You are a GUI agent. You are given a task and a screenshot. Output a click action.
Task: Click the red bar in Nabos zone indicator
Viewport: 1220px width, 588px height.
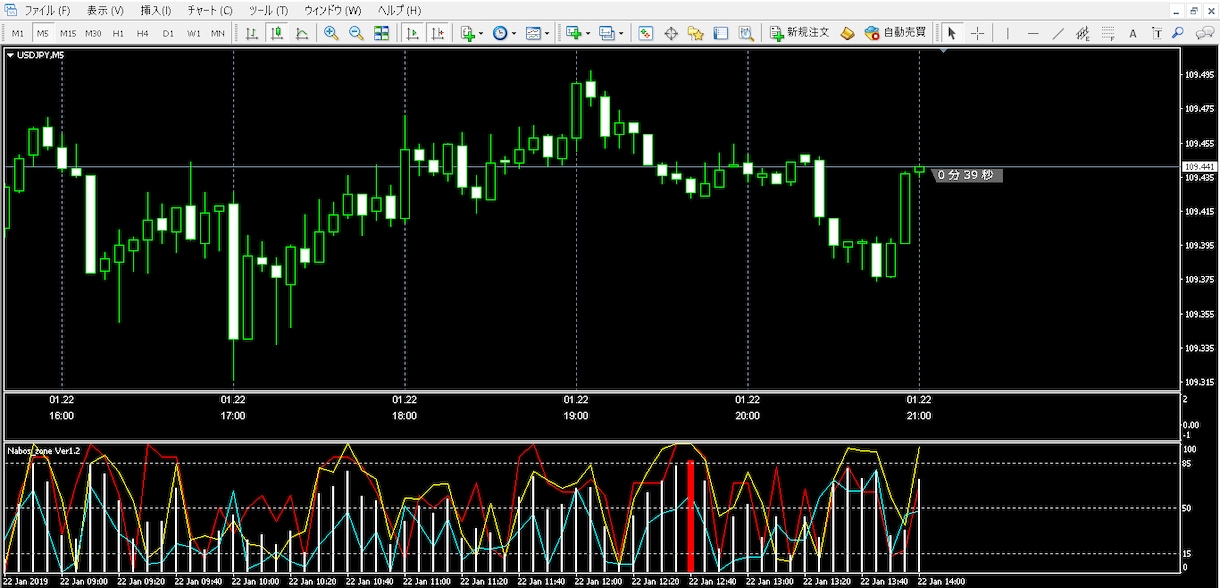tap(690, 516)
